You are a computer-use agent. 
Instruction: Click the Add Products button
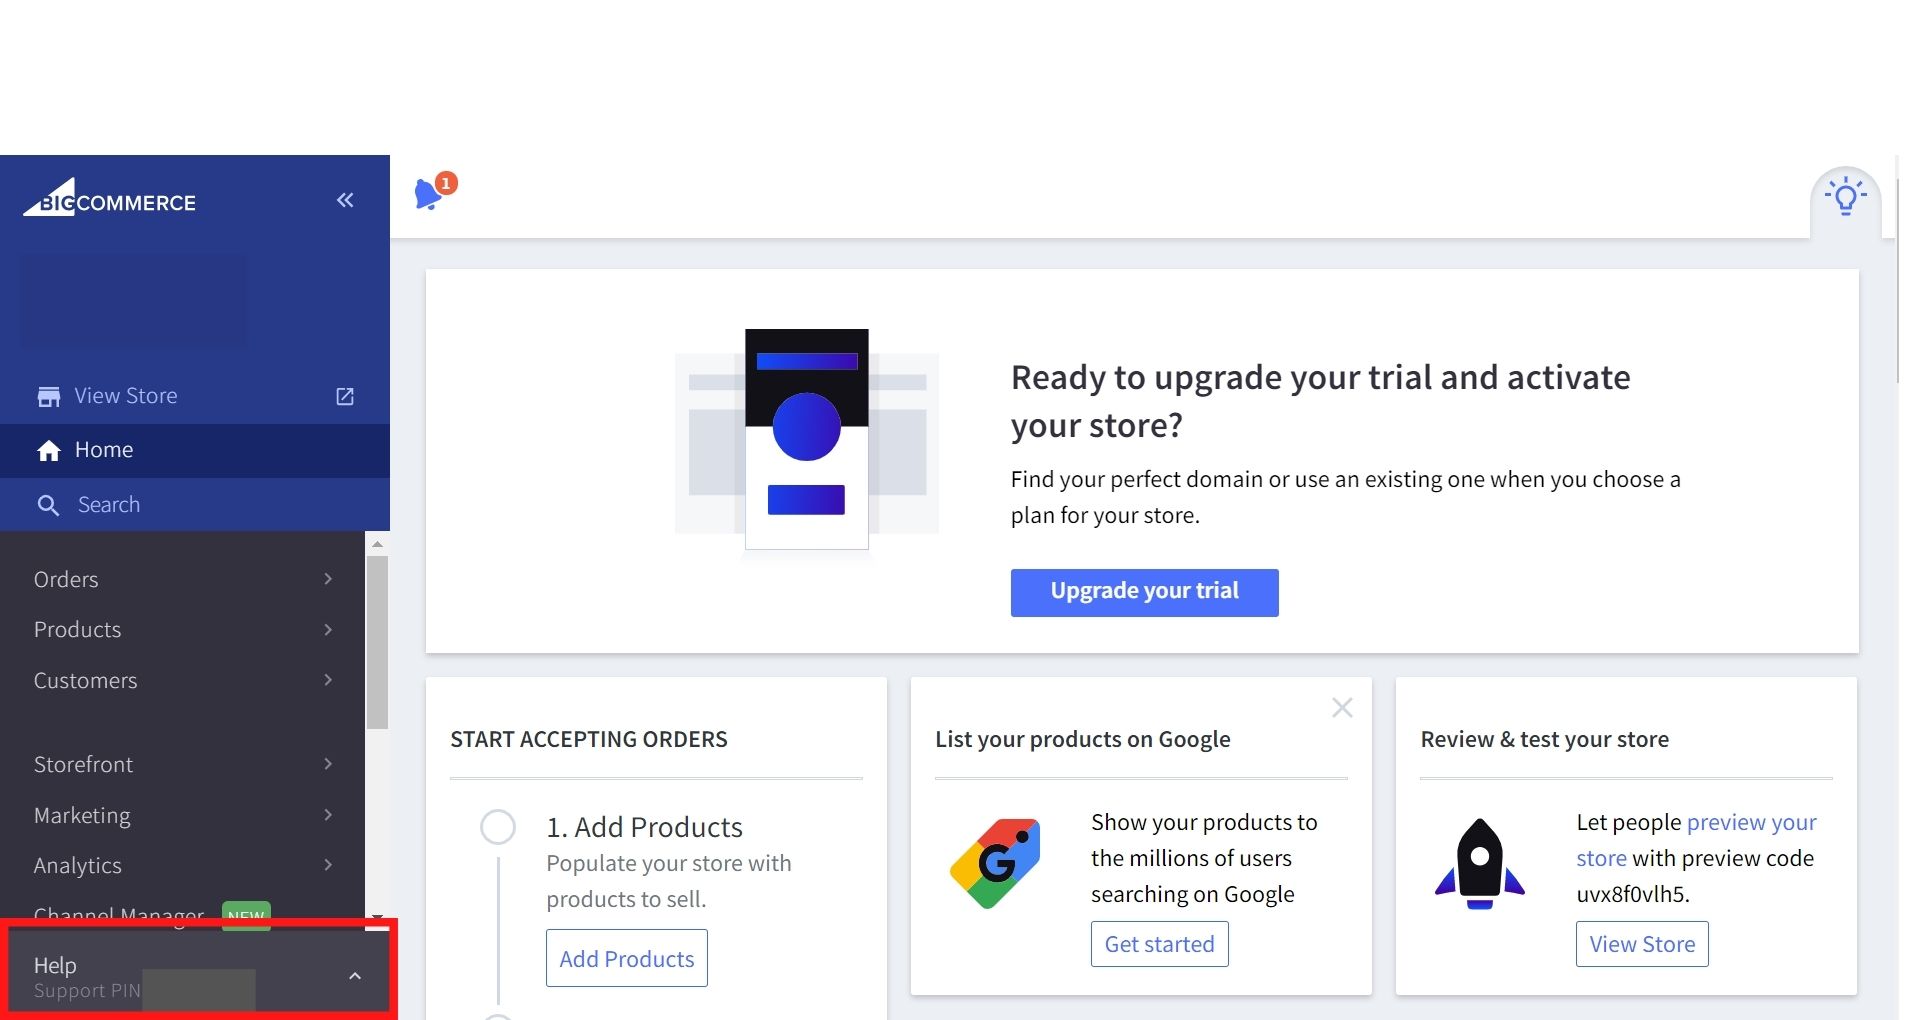click(x=626, y=957)
